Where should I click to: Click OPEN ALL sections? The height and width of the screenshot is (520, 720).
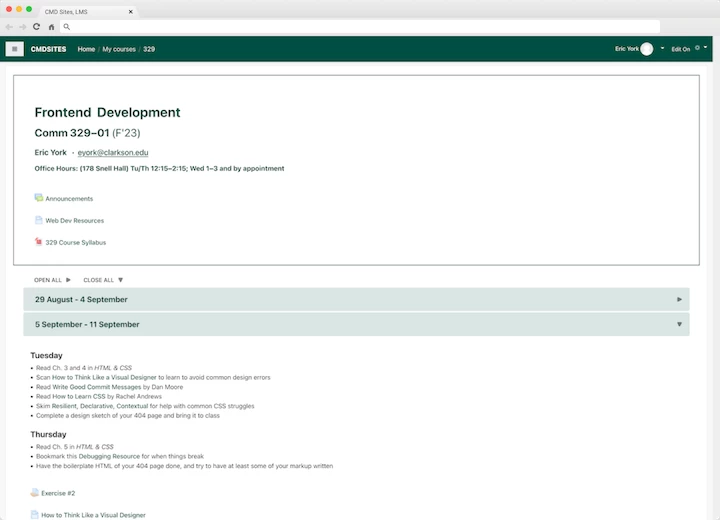click(x=48, y=280)
